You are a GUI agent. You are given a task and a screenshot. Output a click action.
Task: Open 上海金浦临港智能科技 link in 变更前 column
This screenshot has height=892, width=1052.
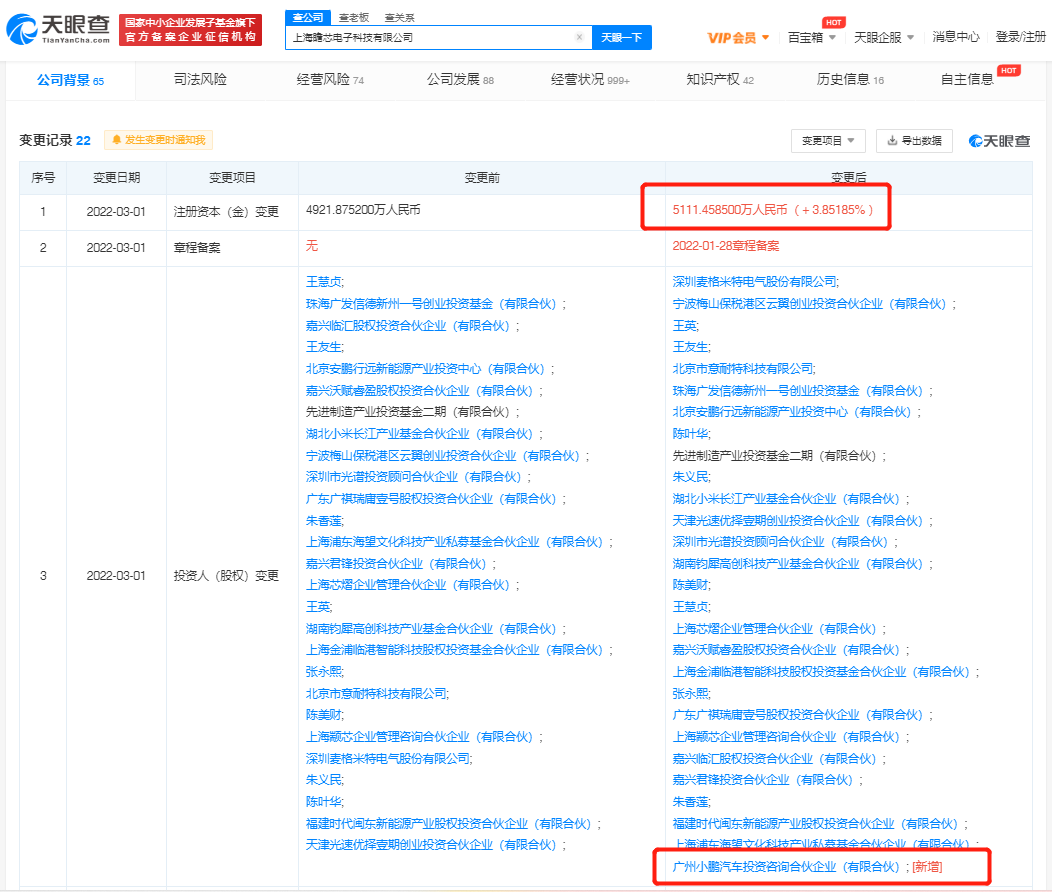454,650
